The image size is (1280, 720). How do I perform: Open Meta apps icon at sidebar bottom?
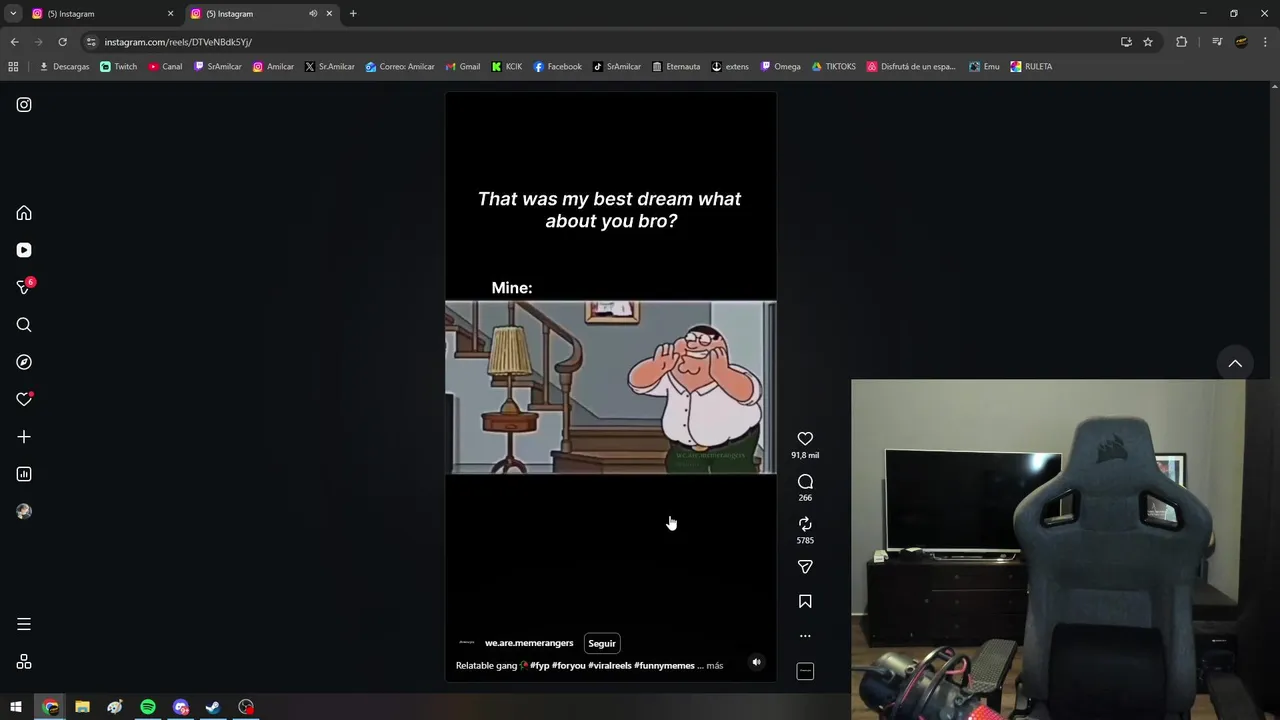(x=24, y=662)
